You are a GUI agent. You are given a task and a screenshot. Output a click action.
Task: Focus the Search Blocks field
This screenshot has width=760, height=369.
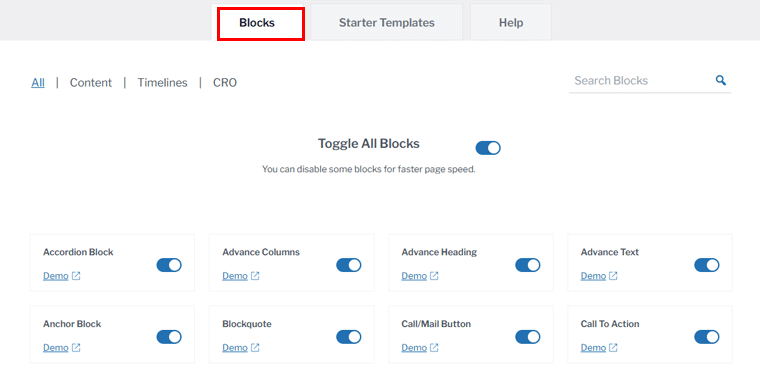640,80
